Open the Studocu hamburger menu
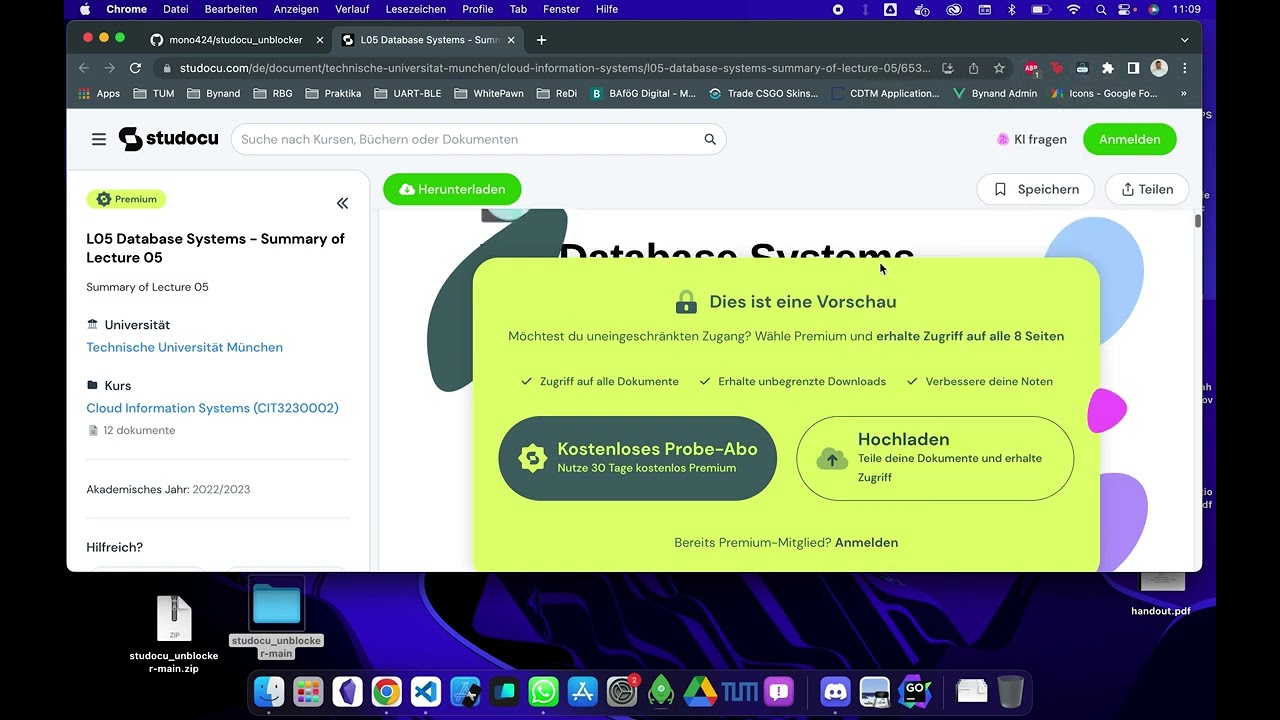This screenshot has height=720, width=1280. [99, 139]
